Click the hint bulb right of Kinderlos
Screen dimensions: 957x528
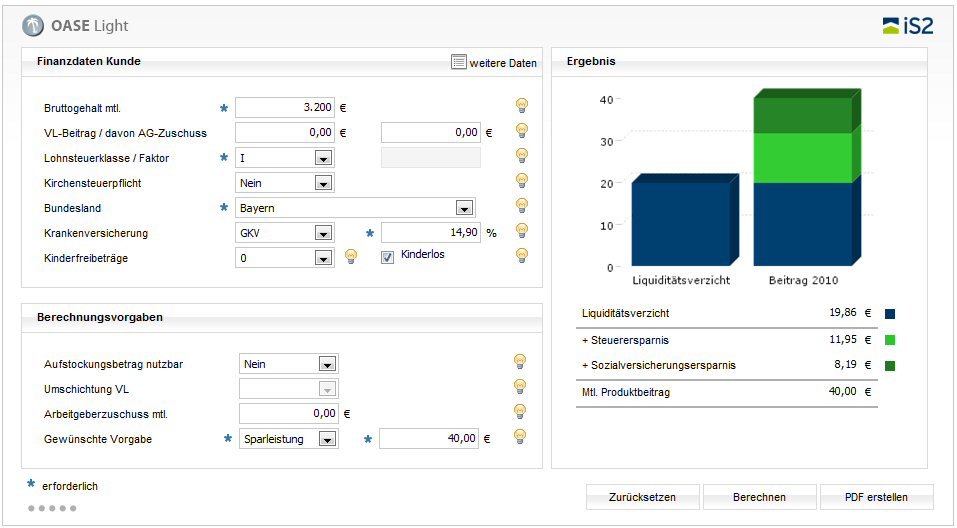click(522, 256)
